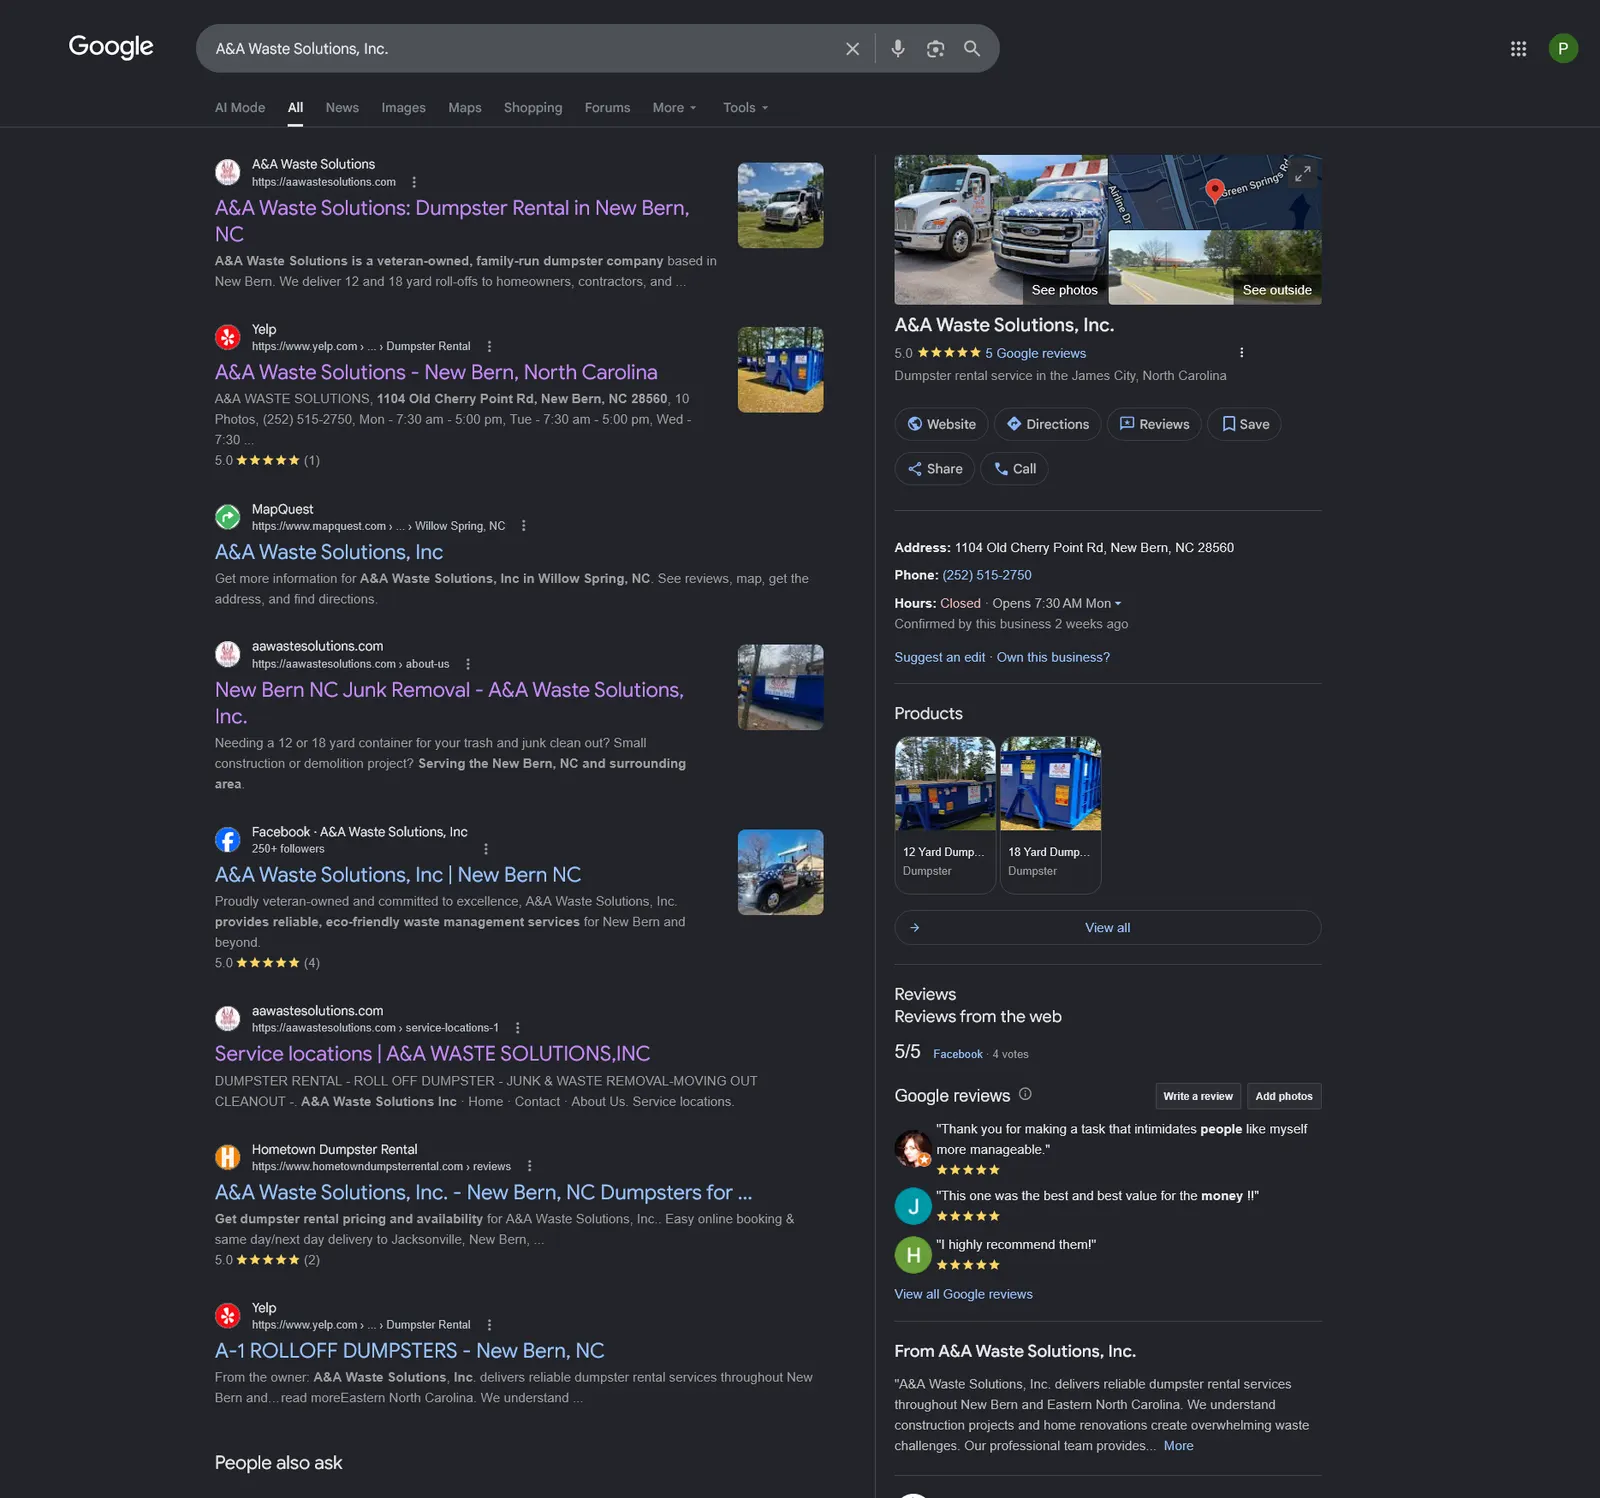This screenshot has width=1600, height=1498.
Task: Open more options beside 5 Google reviews
Action: click(x=1241, y=353)
